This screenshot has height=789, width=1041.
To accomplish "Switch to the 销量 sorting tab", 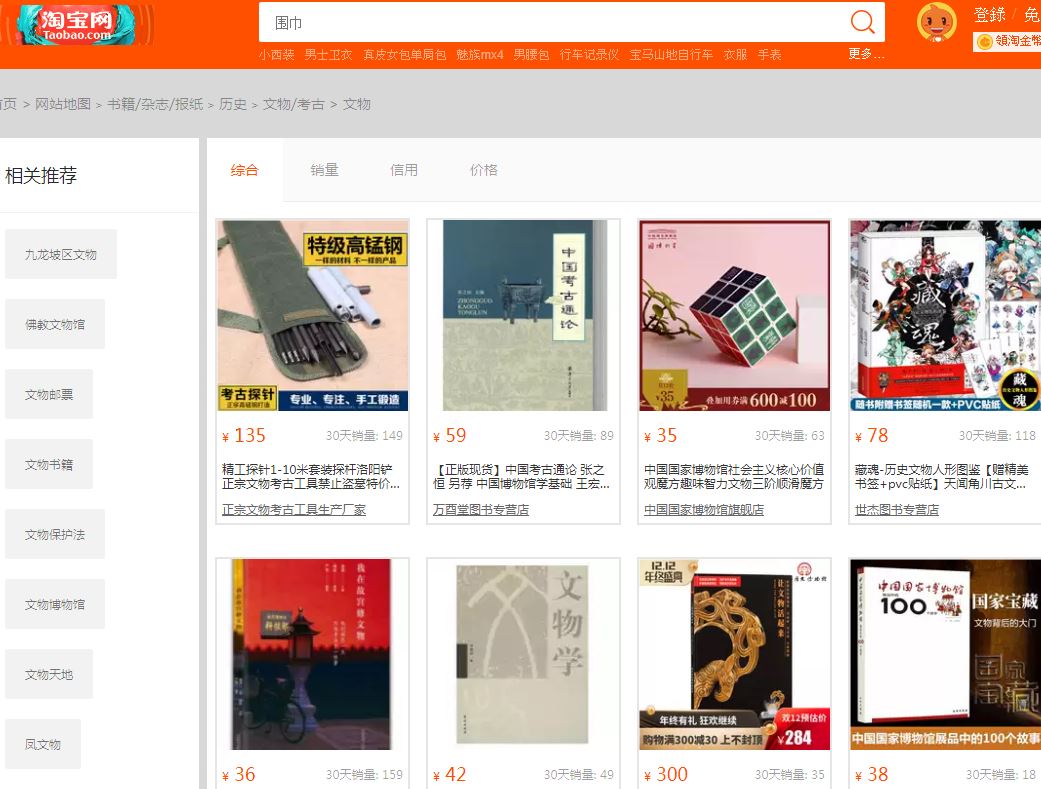I will (x=324, y=170).
